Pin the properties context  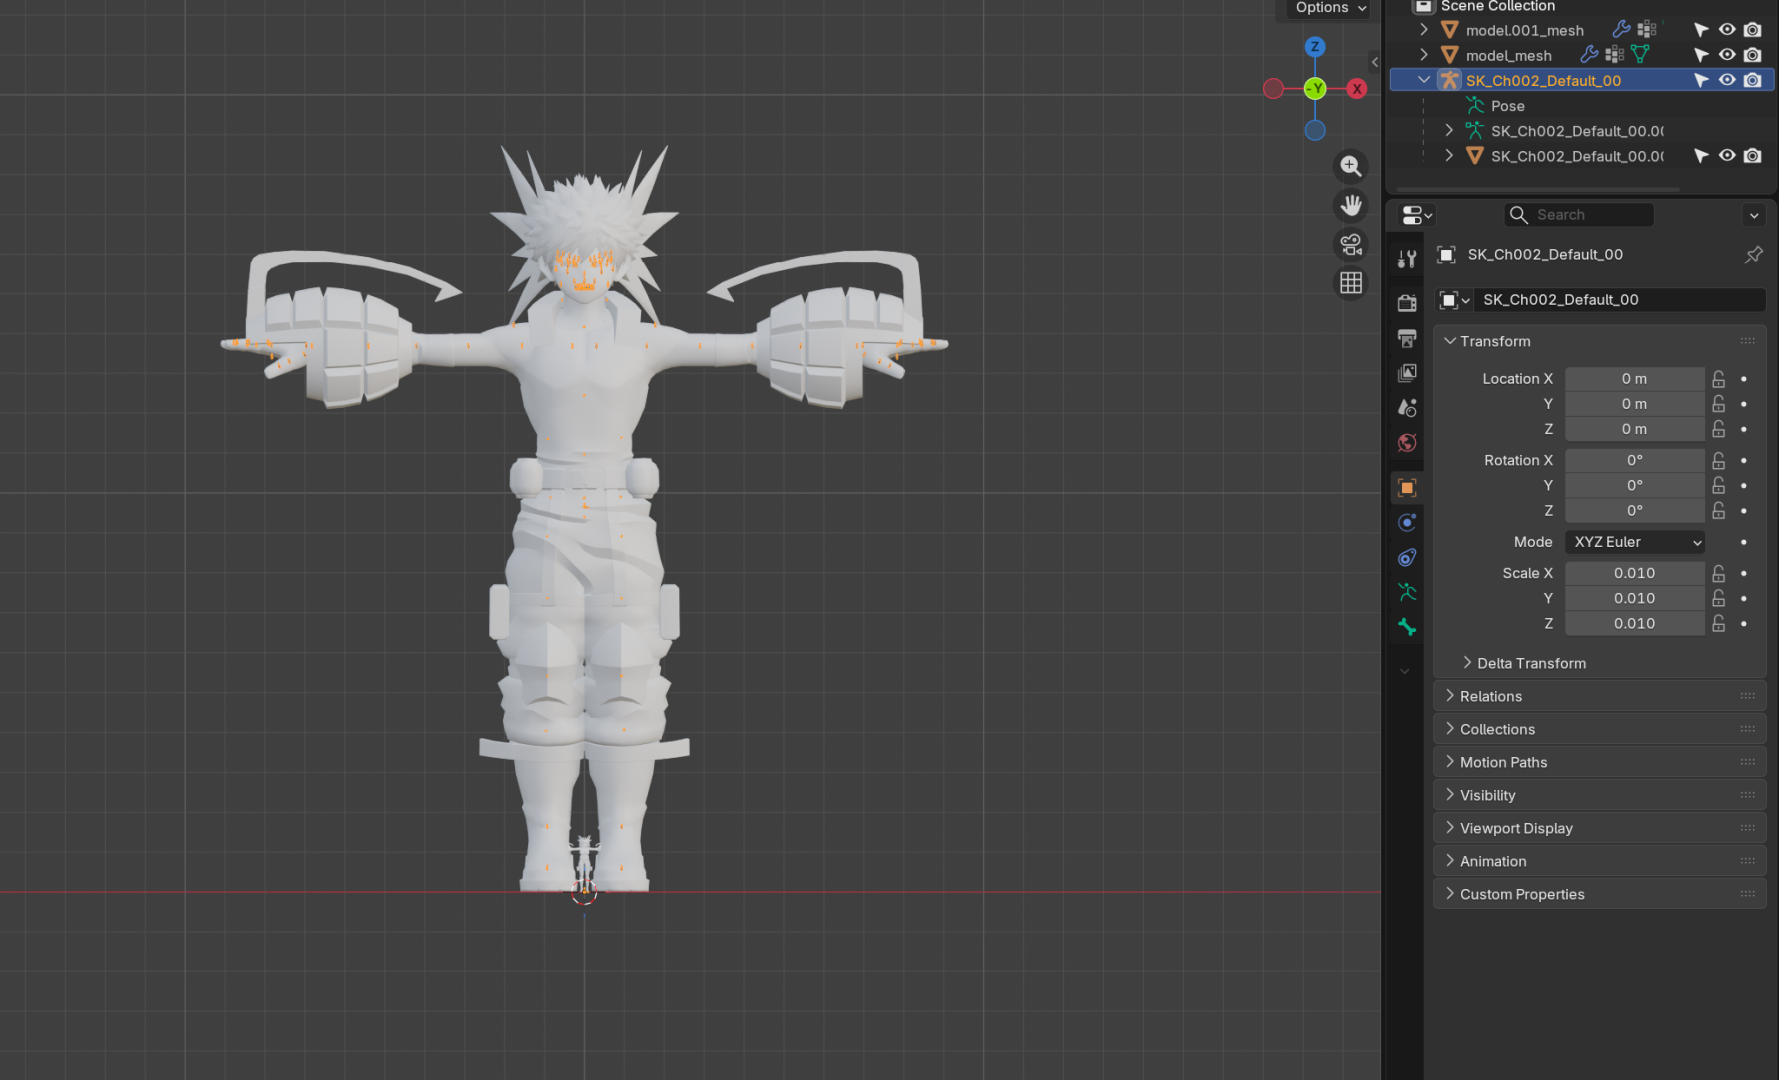tap(1753, 255)
